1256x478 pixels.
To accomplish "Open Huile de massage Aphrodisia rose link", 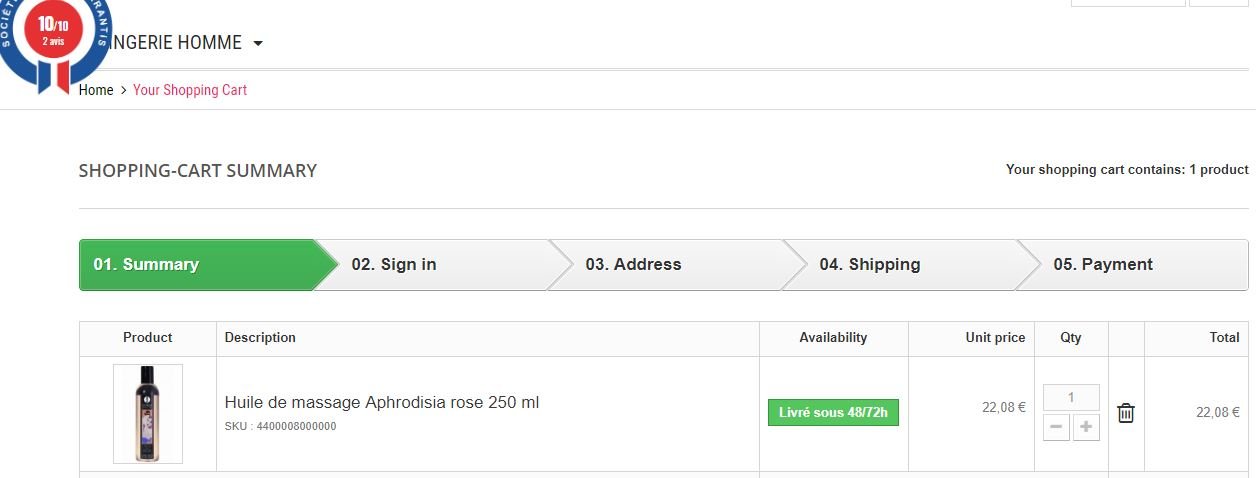I will click(382, 403).
